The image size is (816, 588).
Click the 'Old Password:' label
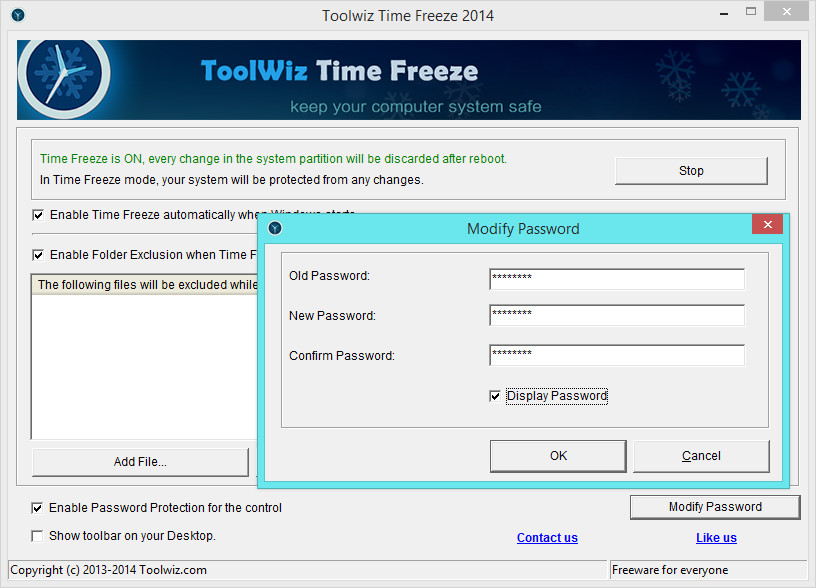(329, 276)
